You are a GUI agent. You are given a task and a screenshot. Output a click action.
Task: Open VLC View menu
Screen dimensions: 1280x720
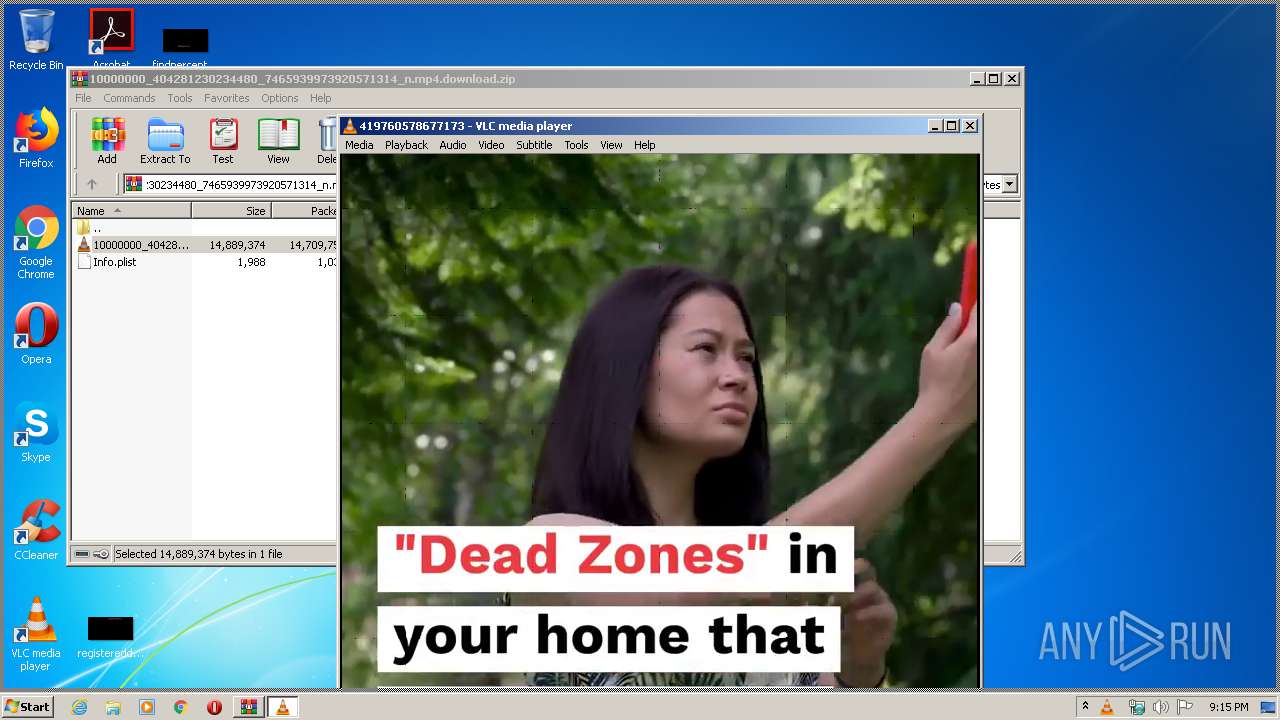611,145
